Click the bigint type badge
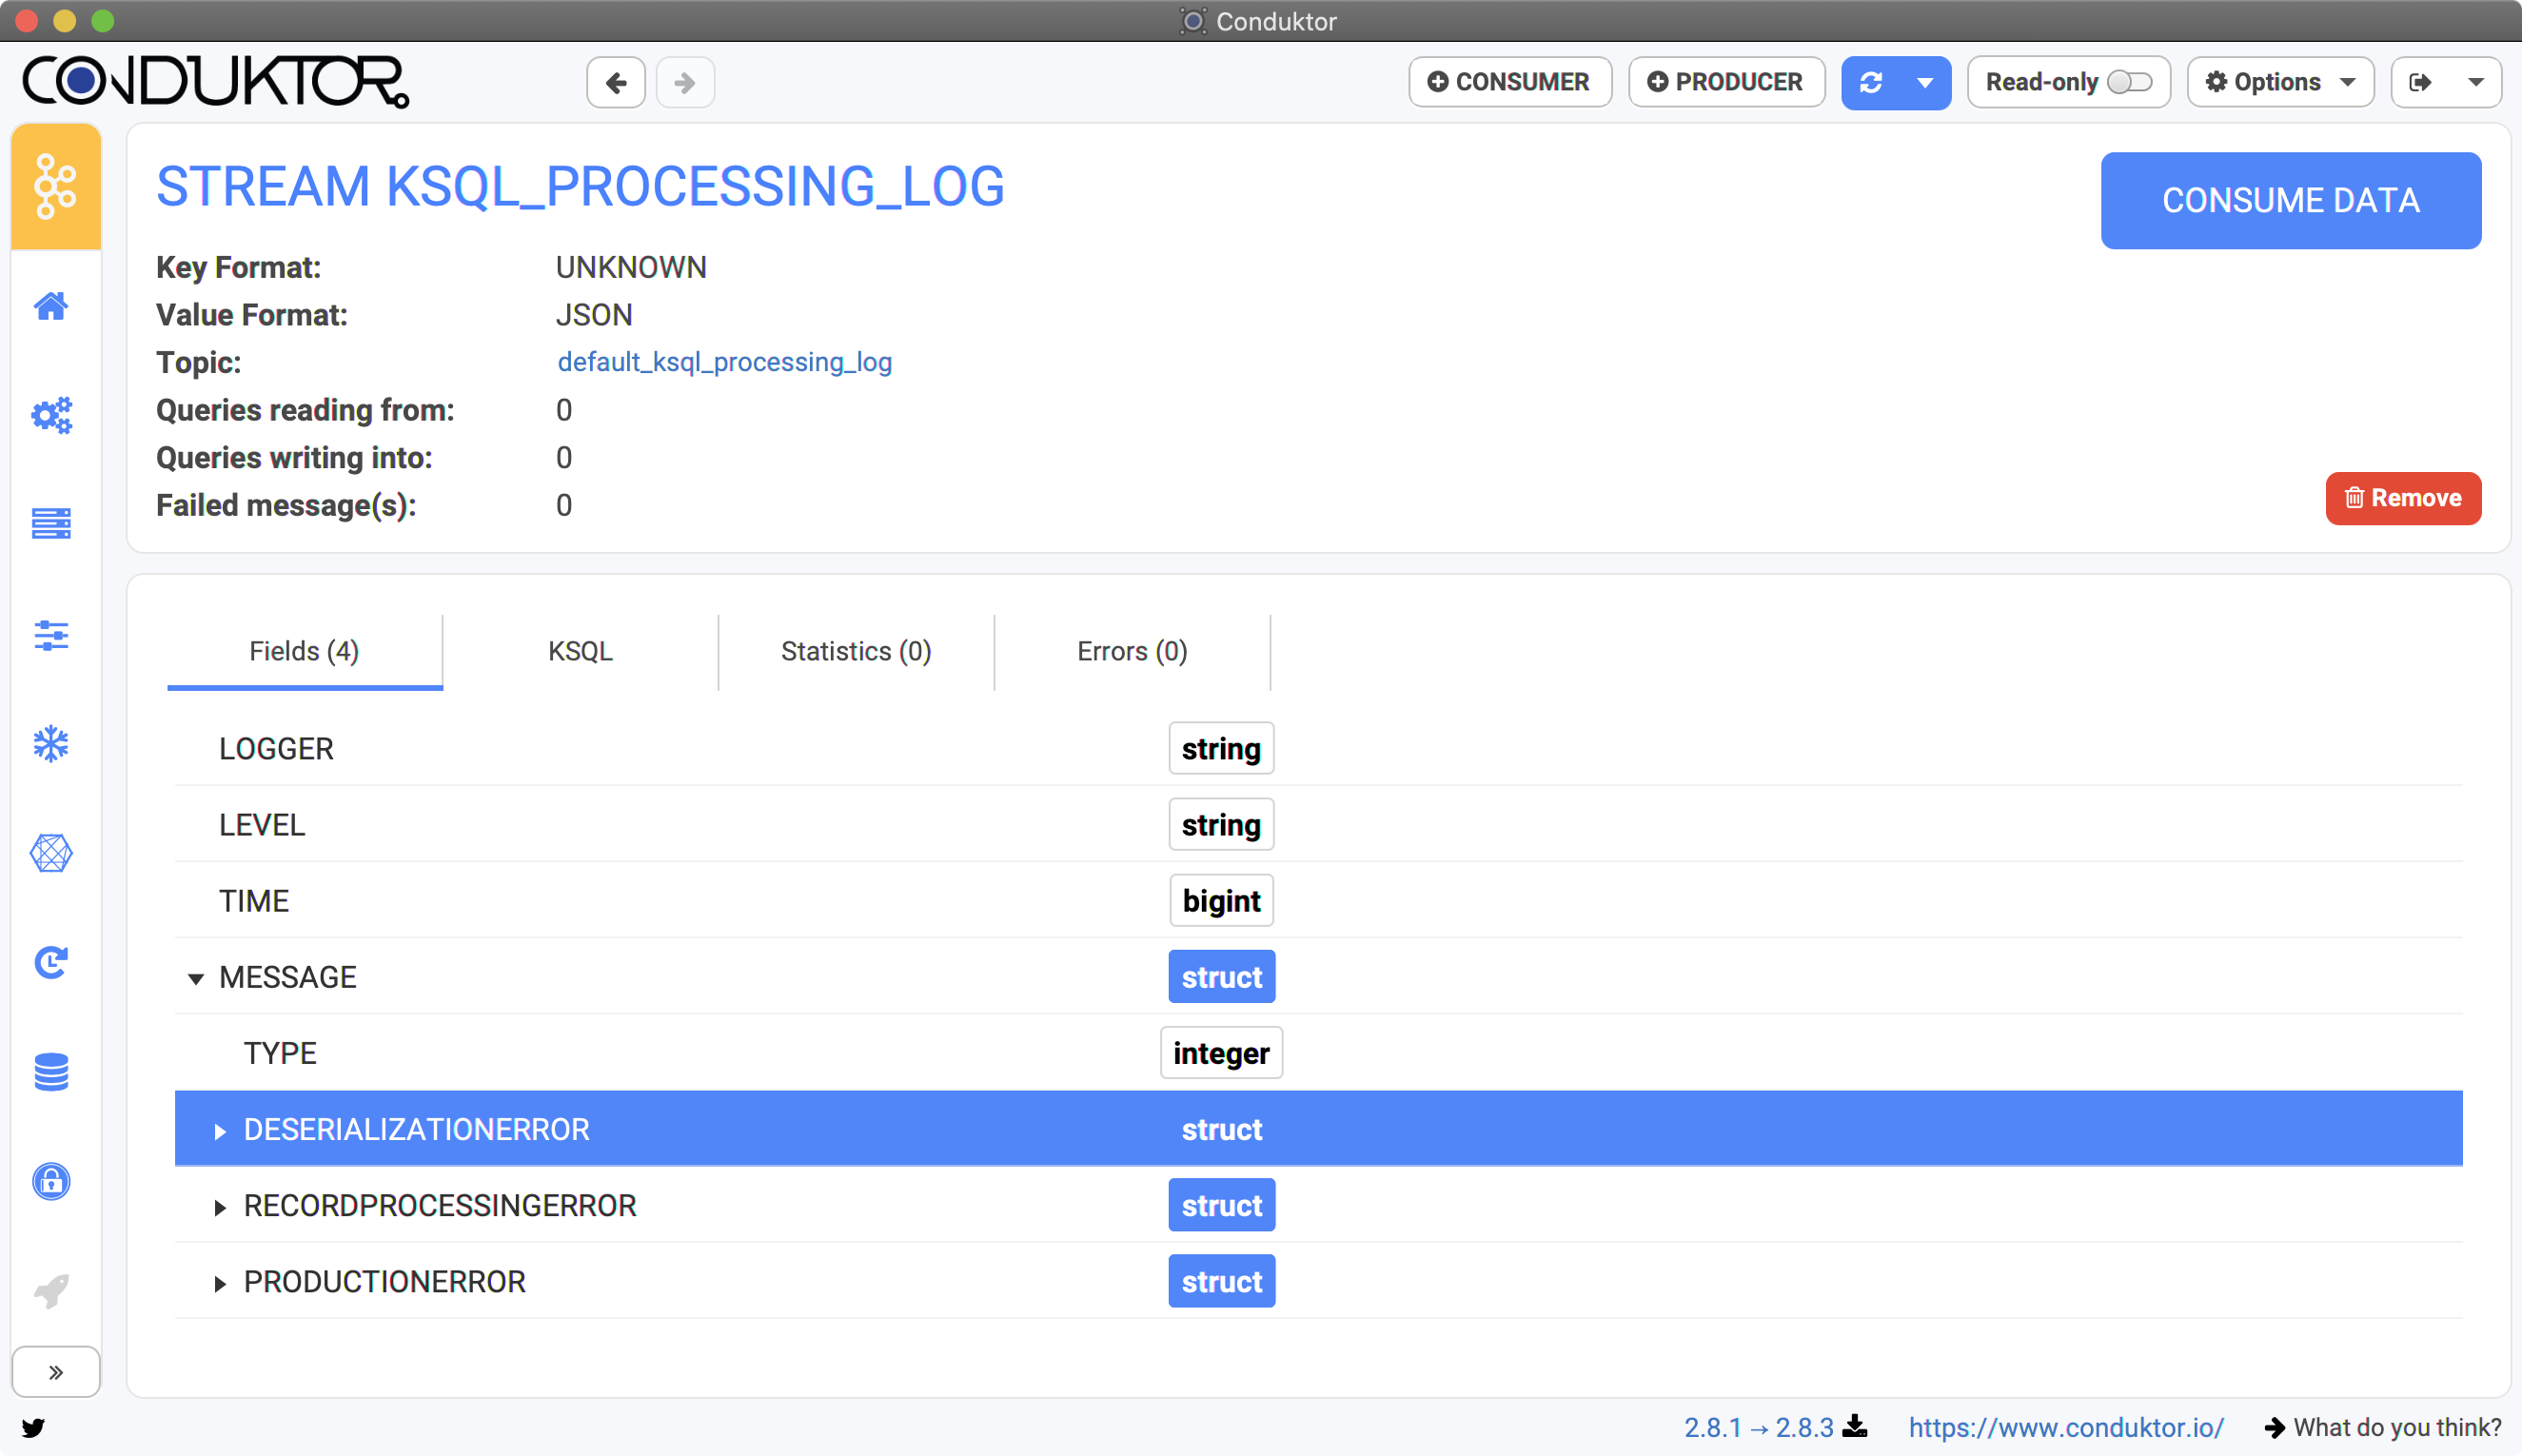Viewport: 2522px width, 1456px height. [1221, 900]
